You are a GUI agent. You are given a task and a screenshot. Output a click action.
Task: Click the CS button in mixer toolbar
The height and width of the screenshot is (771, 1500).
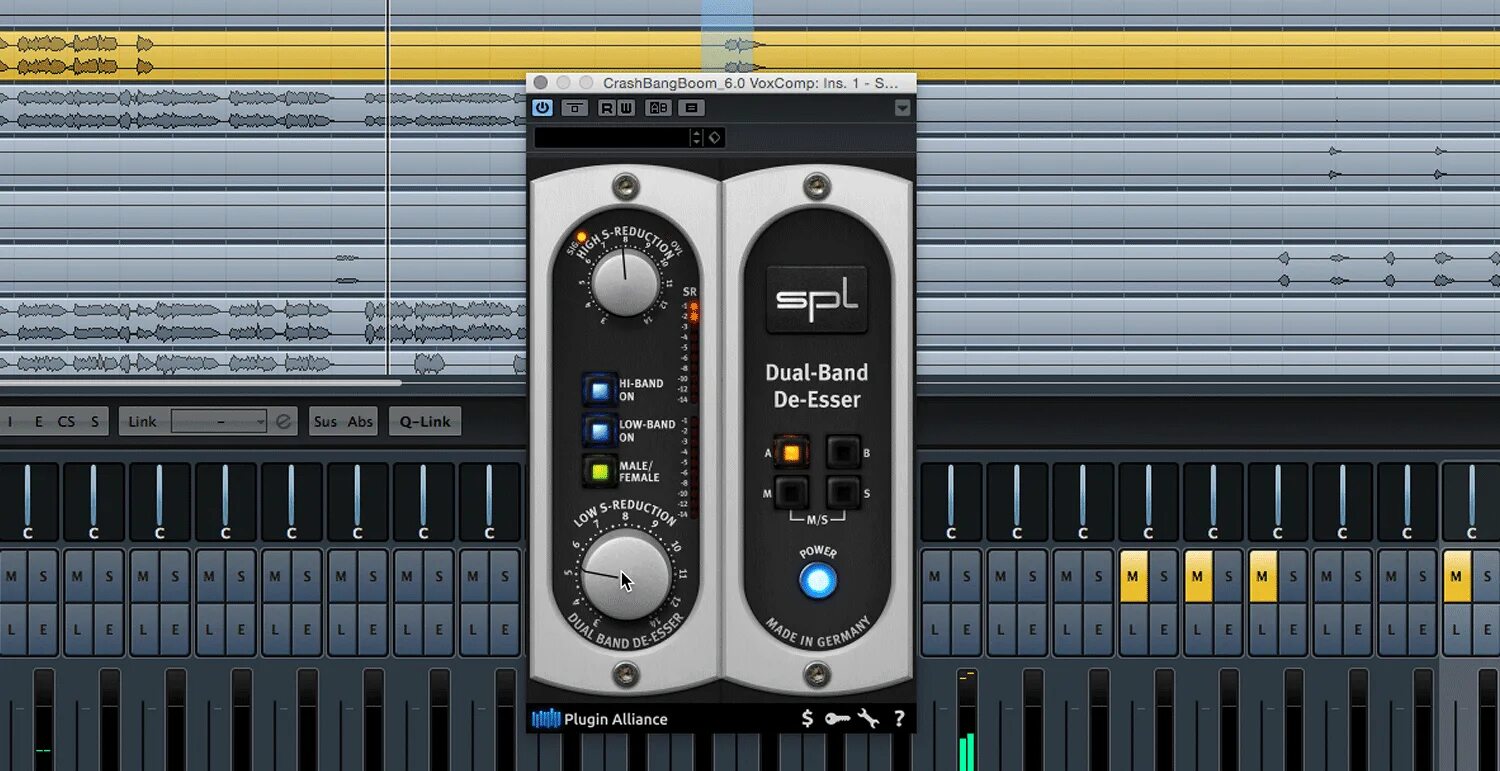66,421
